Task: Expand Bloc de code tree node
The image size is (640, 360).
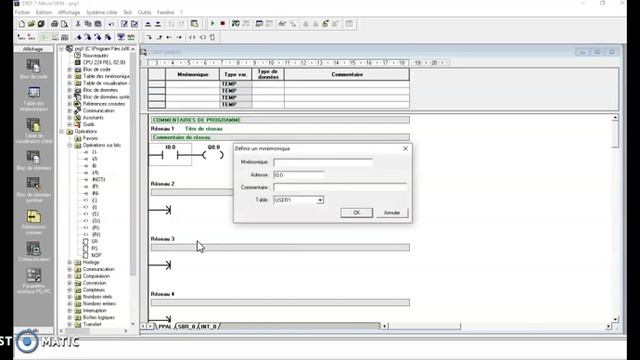Action: click(x=70, y=69)
